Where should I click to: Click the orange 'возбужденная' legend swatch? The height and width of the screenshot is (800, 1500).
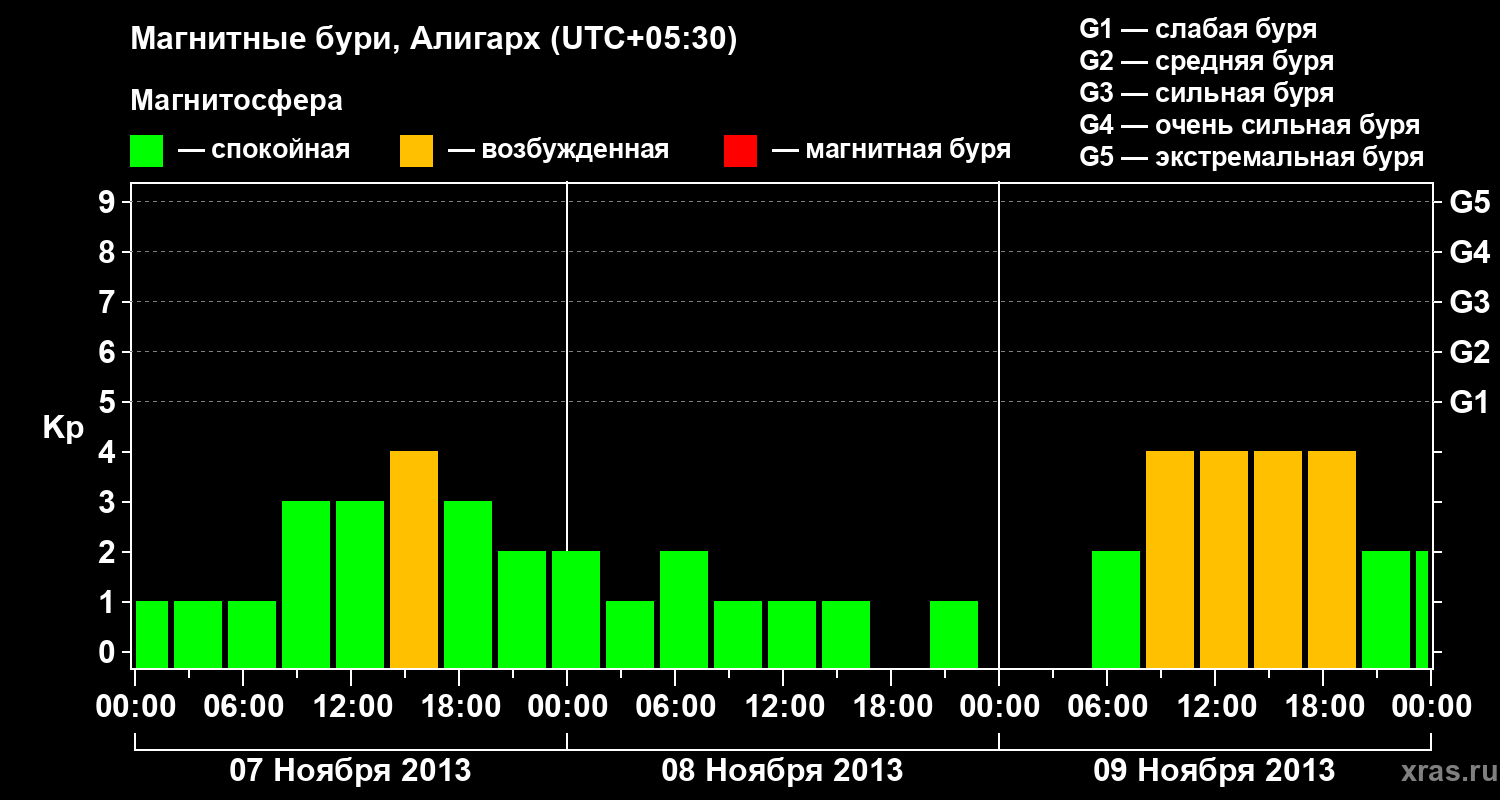click(416, 150)
